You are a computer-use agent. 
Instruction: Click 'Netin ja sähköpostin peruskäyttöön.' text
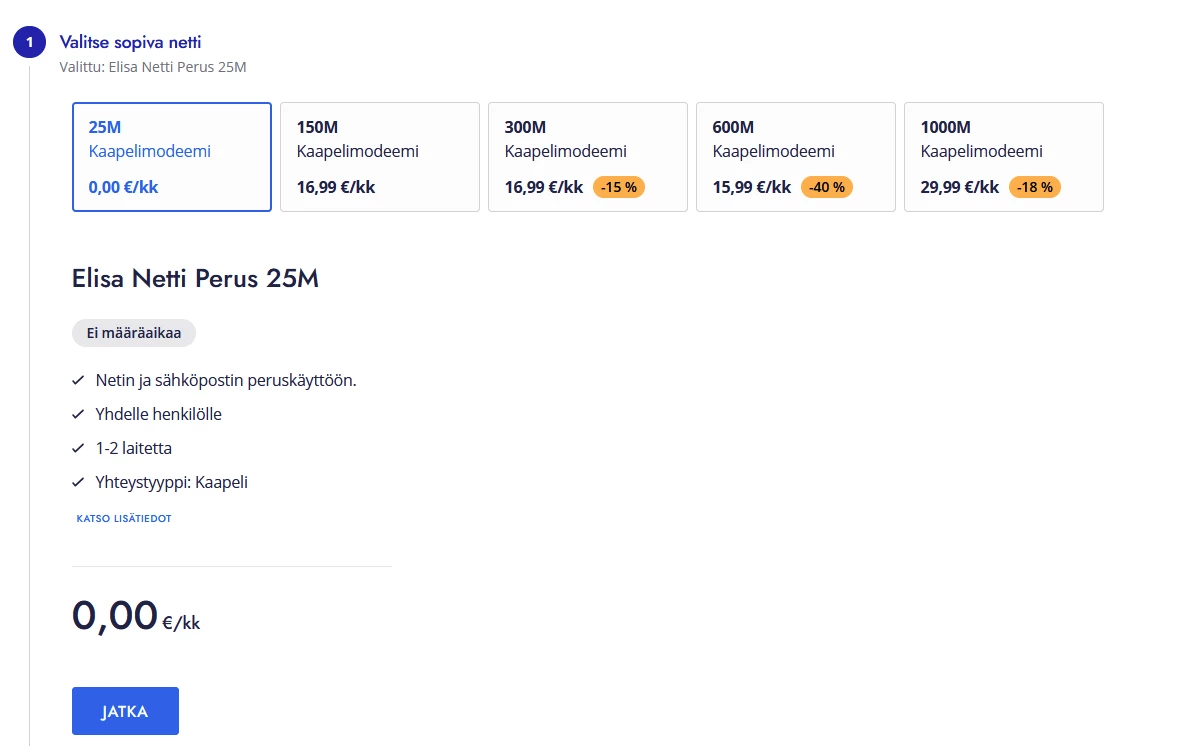point(226,381)
